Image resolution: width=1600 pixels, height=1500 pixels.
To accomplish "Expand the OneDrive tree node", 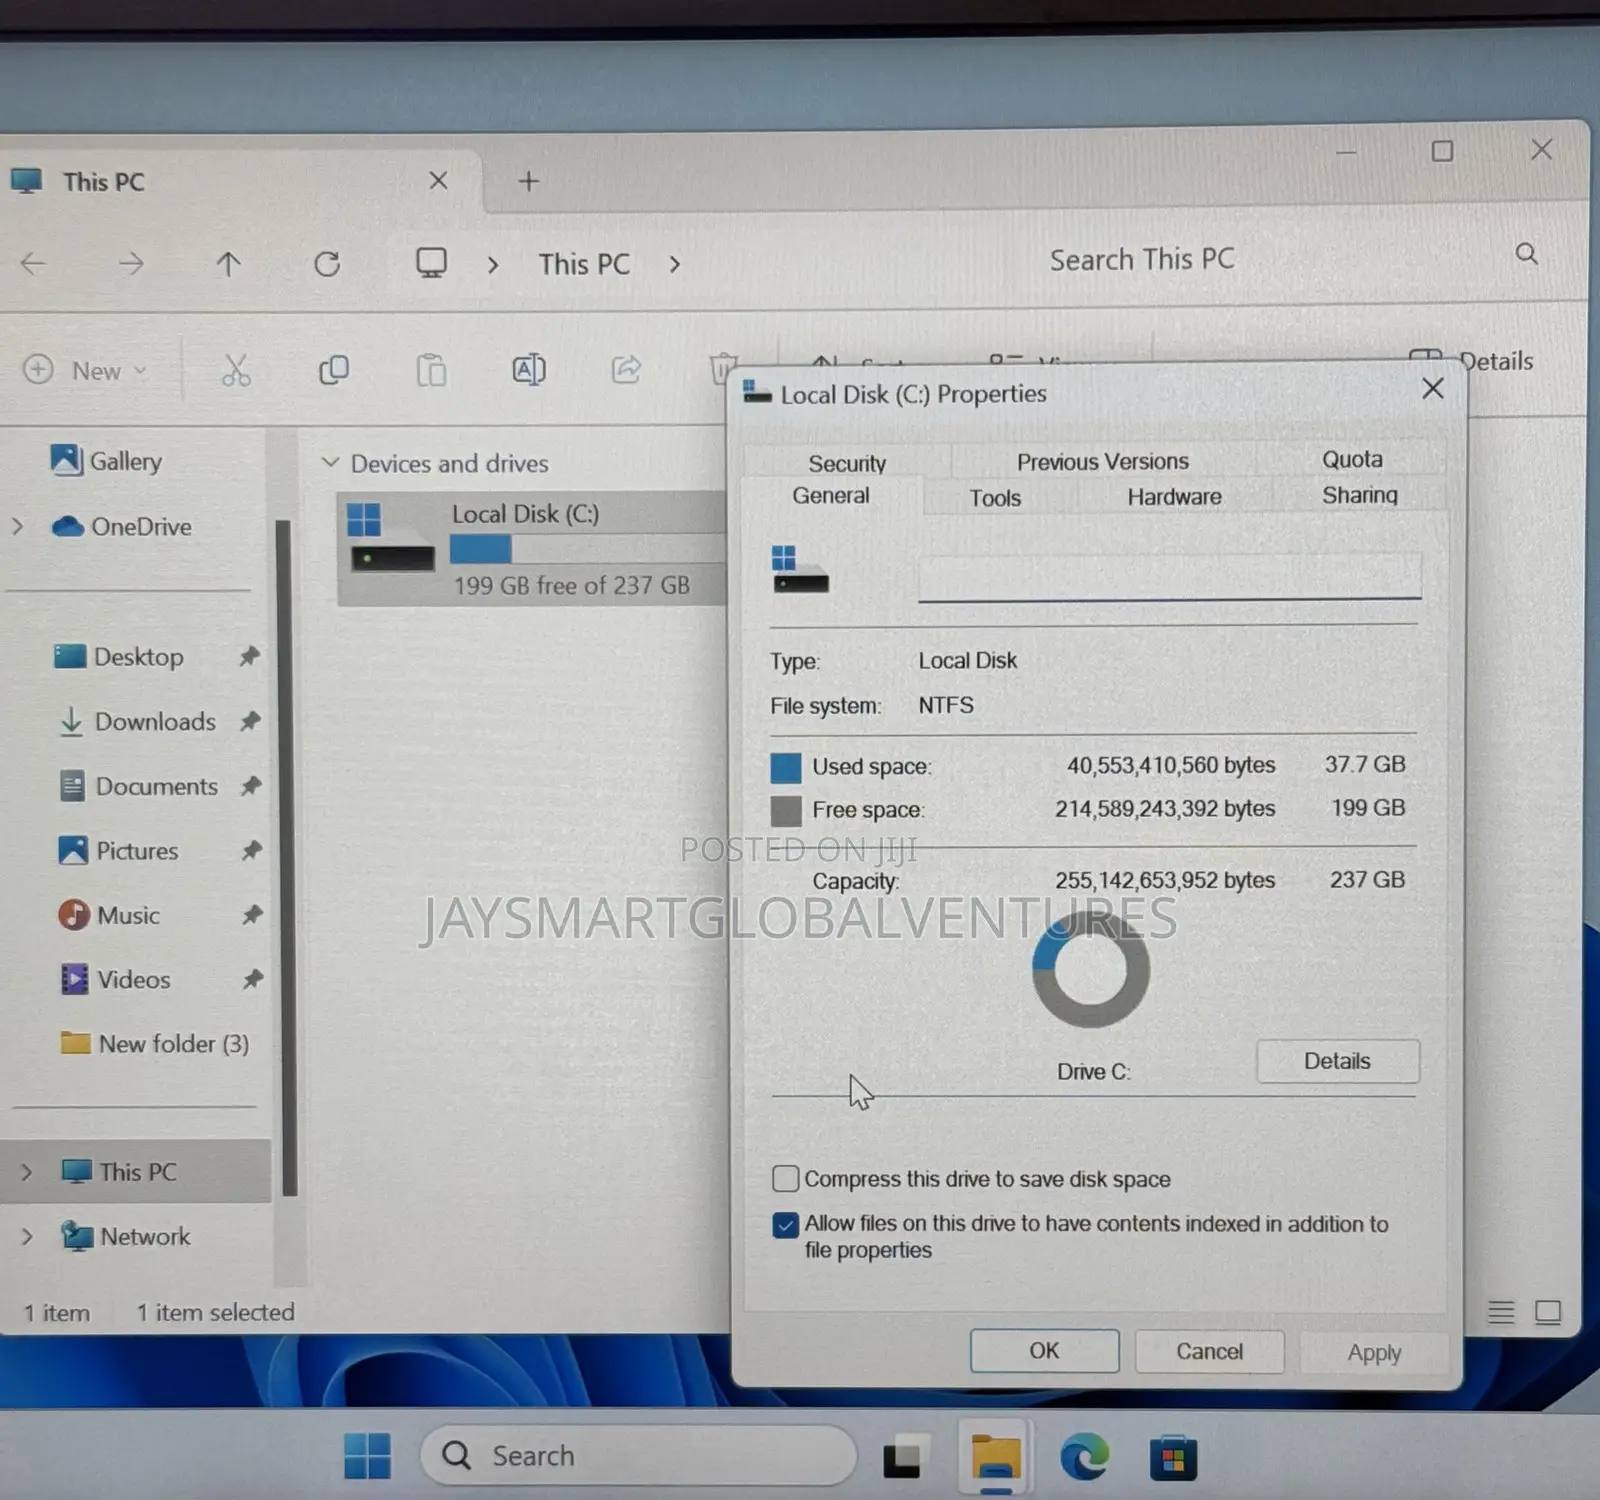I will 17,526.
